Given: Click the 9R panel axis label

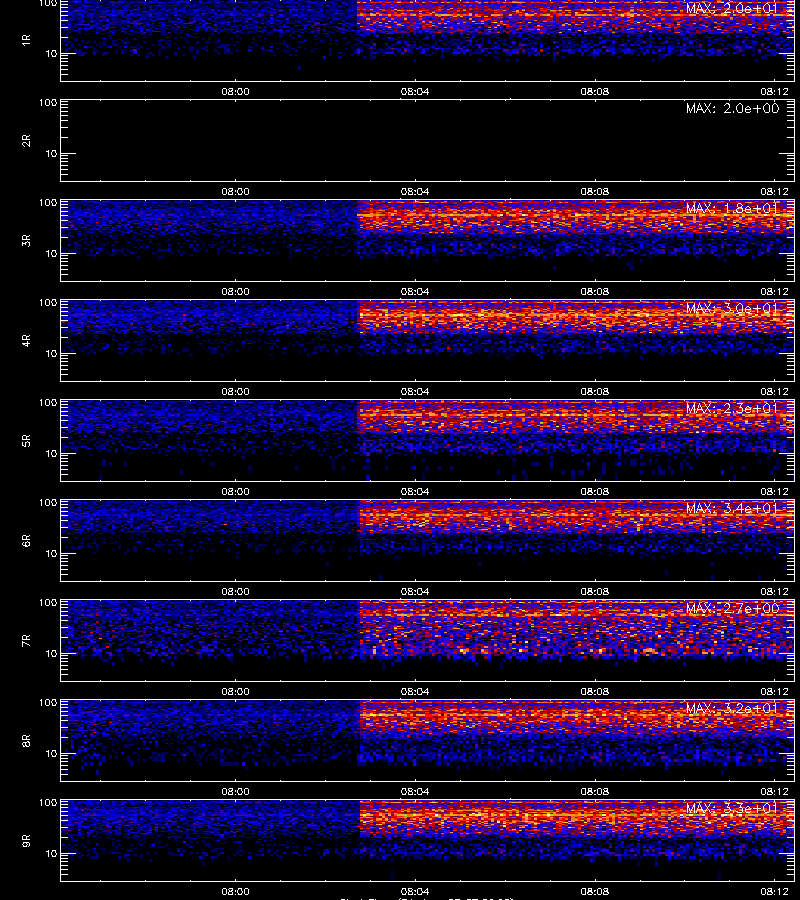Looking at the screenshot, I should (x=26, y=841).
